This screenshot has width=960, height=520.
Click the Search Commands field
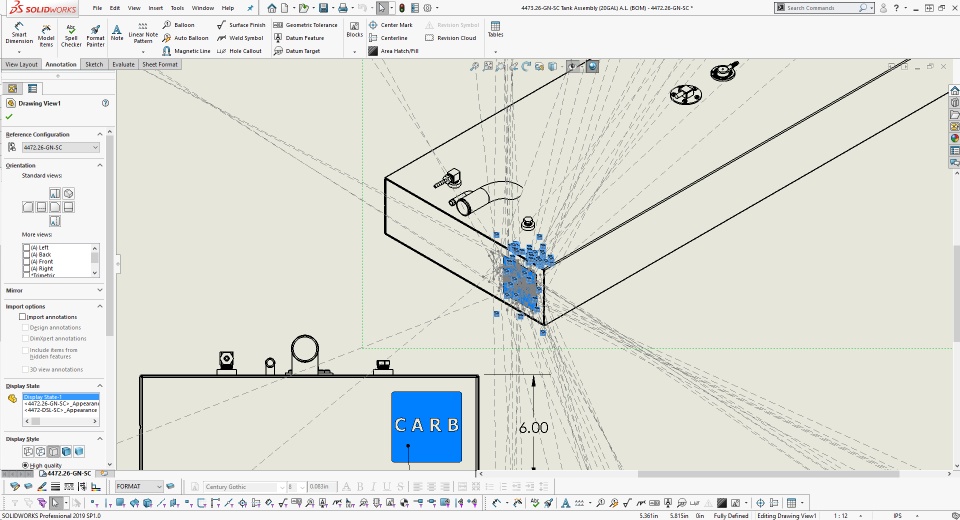coord(822,8)
